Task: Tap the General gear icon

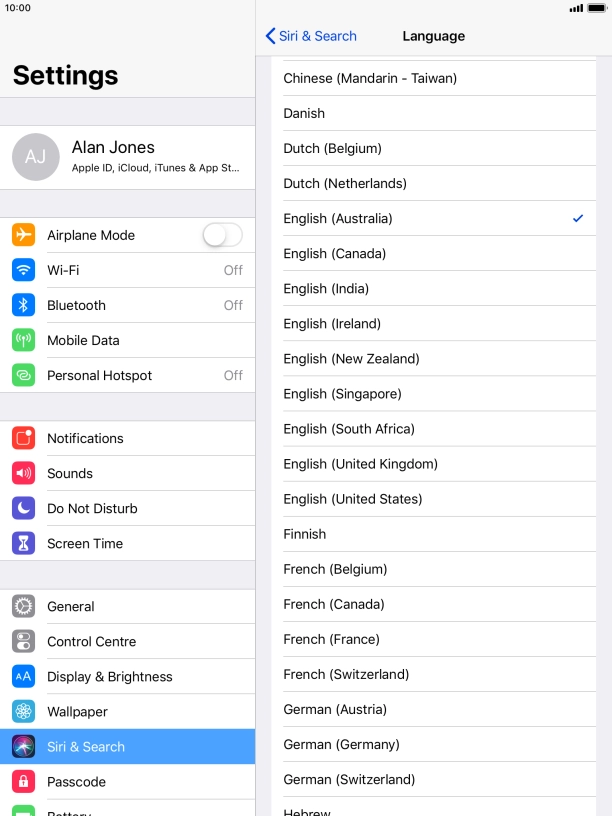Action: click(23, 606)
